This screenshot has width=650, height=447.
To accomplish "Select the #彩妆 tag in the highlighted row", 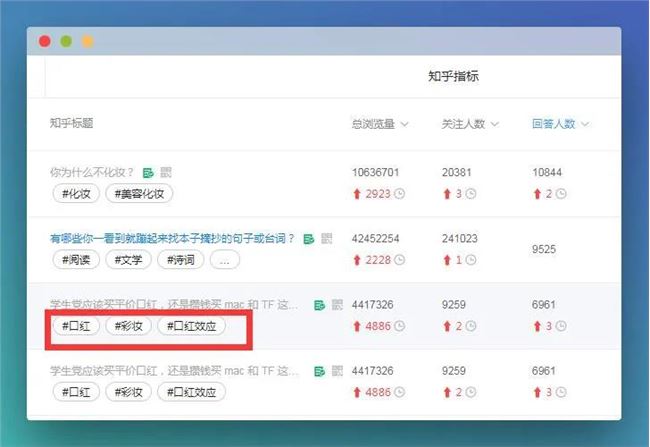I will 129,326.
